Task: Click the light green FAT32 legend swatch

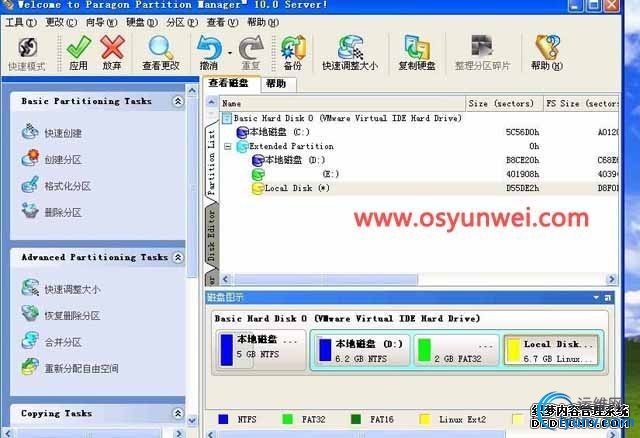Action: (x=287, y=419)
